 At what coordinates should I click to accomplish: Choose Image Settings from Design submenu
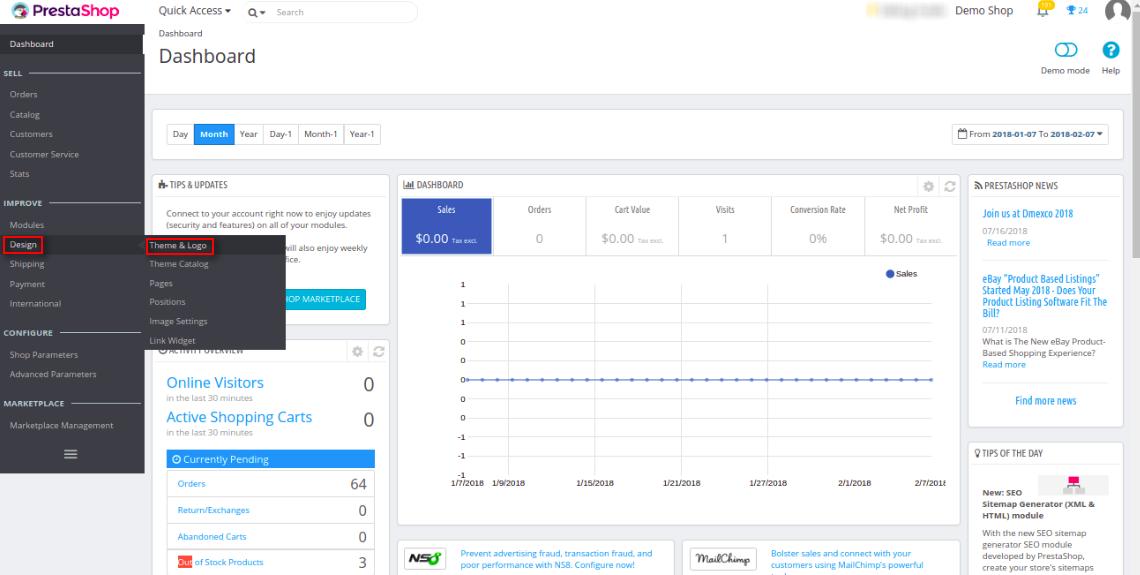(178, 321)
